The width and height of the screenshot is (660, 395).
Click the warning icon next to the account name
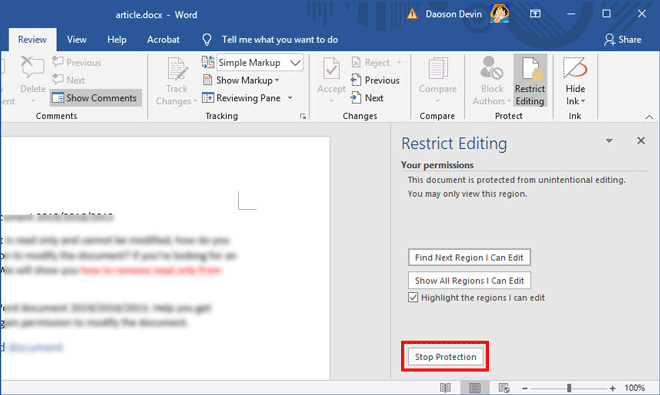tap(412, 14)
